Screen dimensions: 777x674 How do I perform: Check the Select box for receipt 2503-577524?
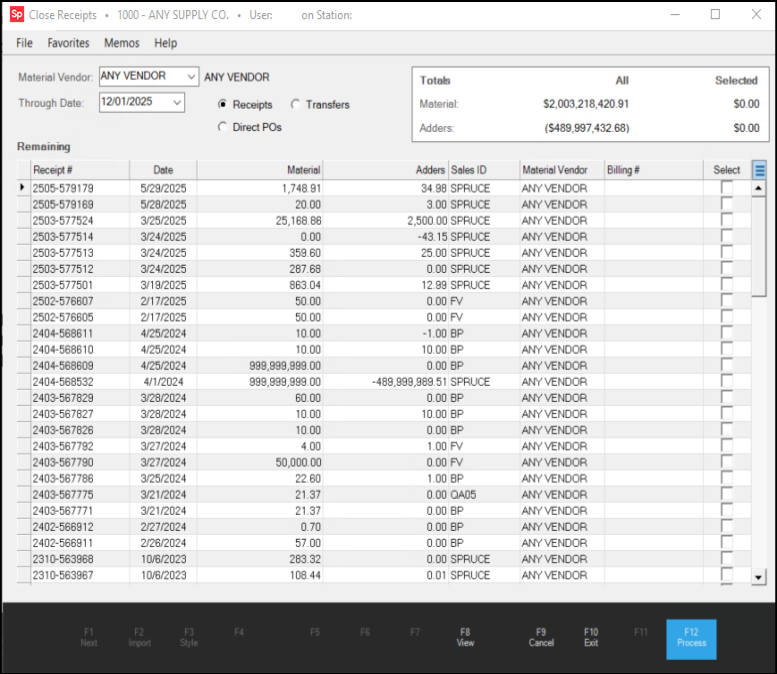[726, 220]
